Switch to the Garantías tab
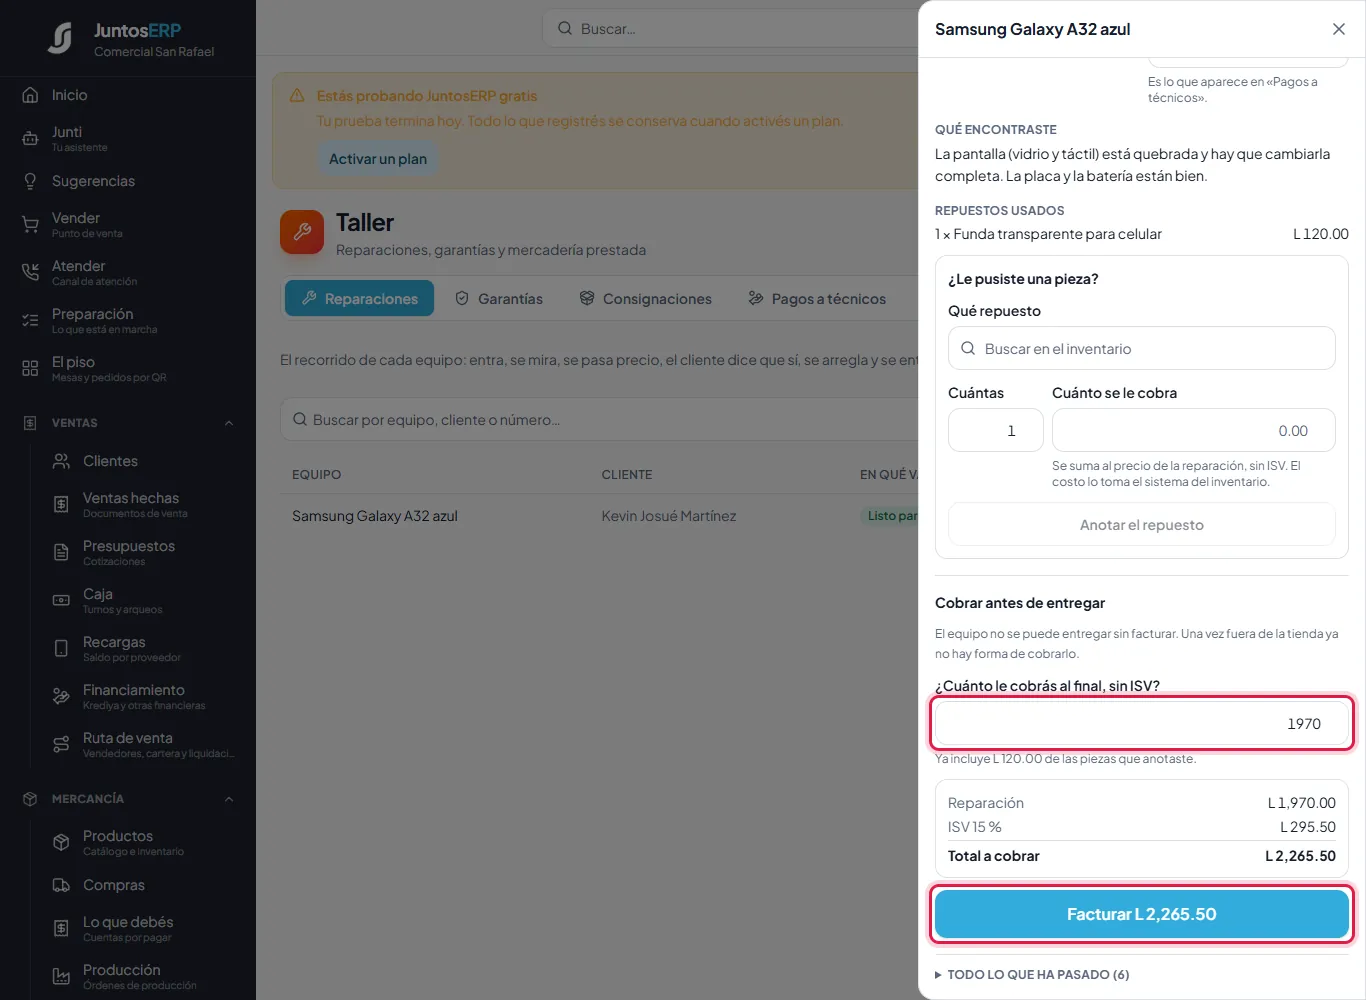 click(498, 298)
